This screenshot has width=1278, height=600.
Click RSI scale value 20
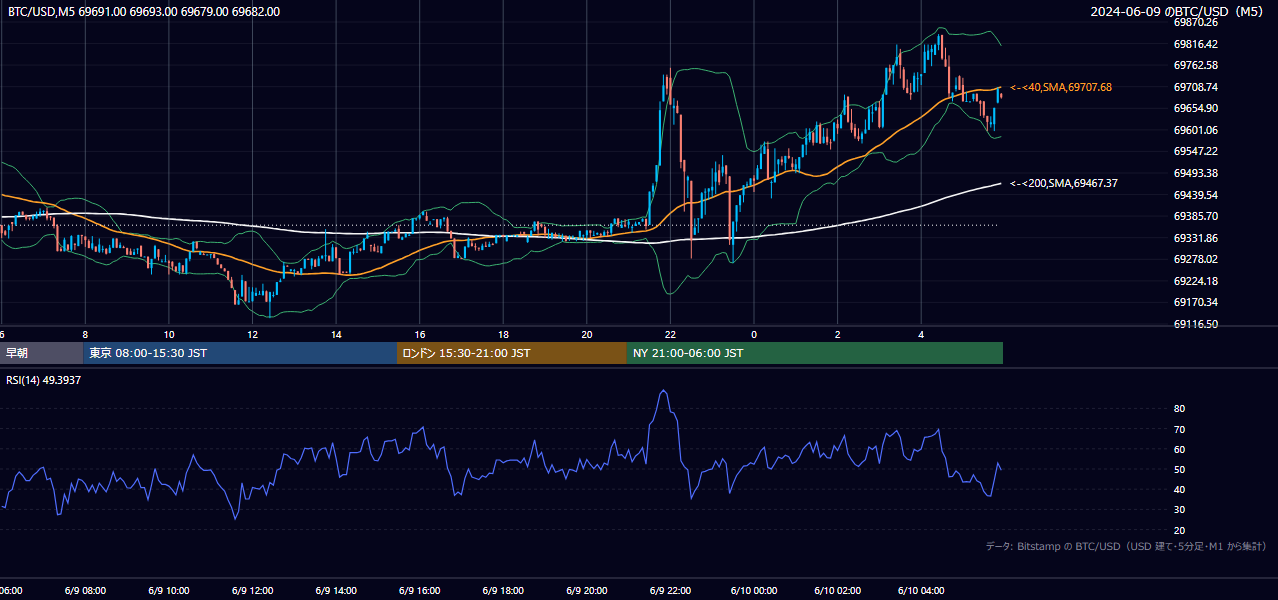coord(1179,530)
